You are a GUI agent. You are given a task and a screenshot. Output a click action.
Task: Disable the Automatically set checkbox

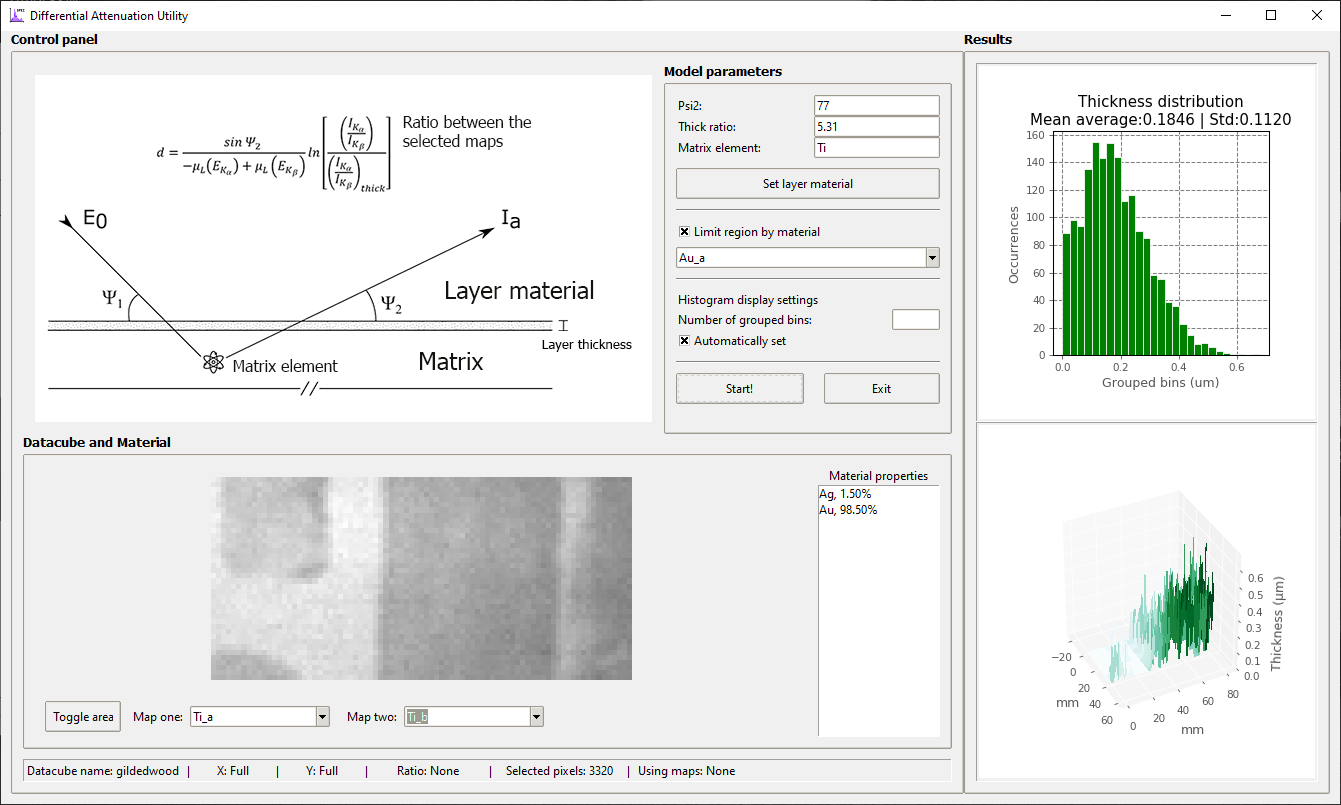coord(685,341)
